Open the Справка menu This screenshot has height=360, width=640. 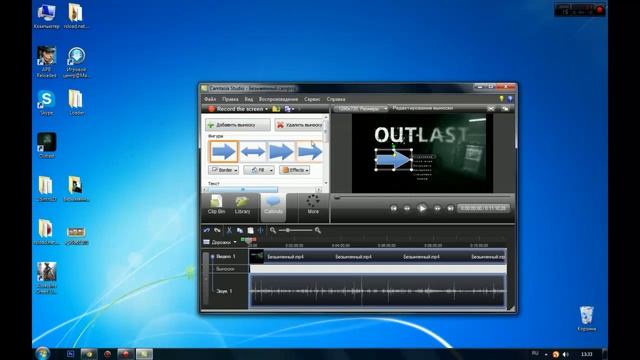pos(336,99)
